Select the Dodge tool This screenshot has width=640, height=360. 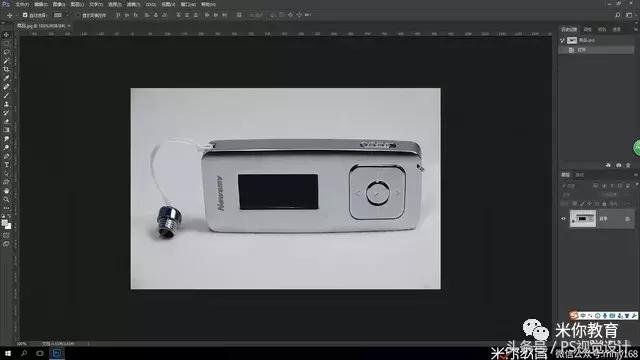click(6, 147)
